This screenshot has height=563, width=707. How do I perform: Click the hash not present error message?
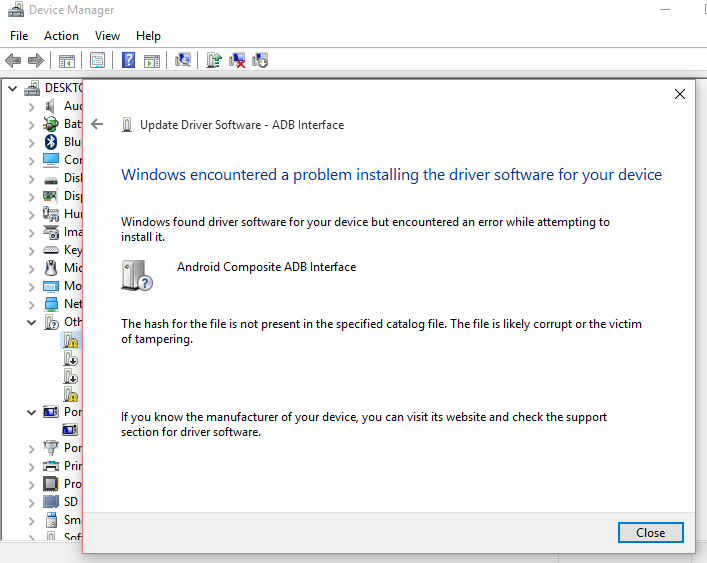click(x=381, y=331)
